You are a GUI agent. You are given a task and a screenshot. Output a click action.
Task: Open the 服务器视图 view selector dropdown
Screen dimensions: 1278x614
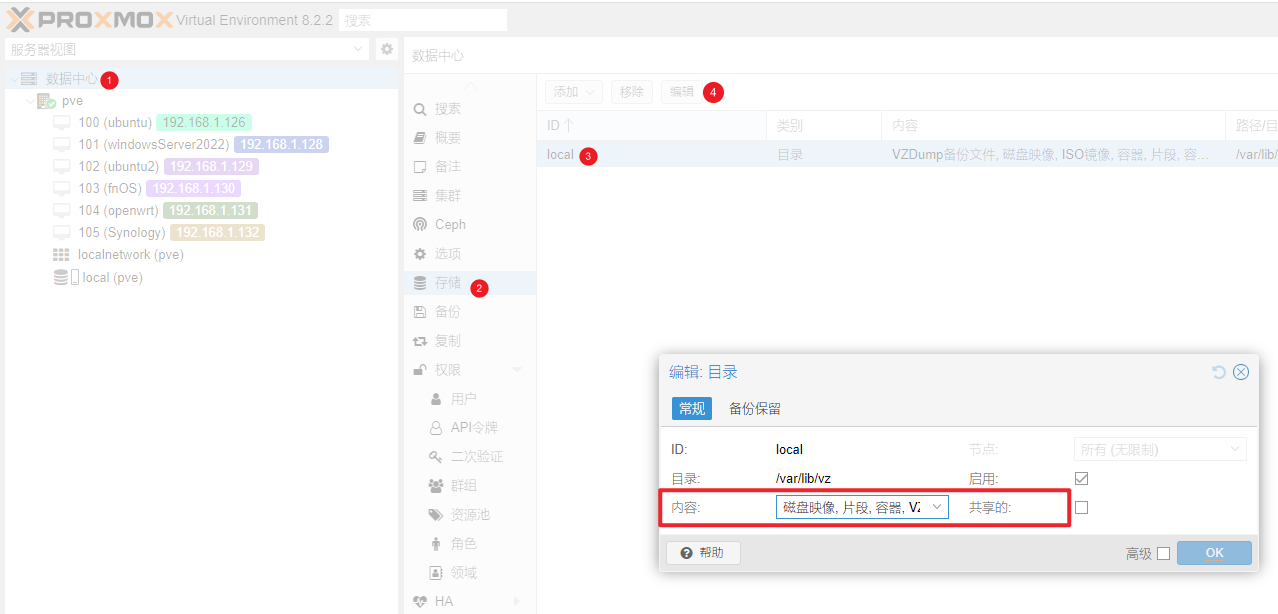click(187, 49)
